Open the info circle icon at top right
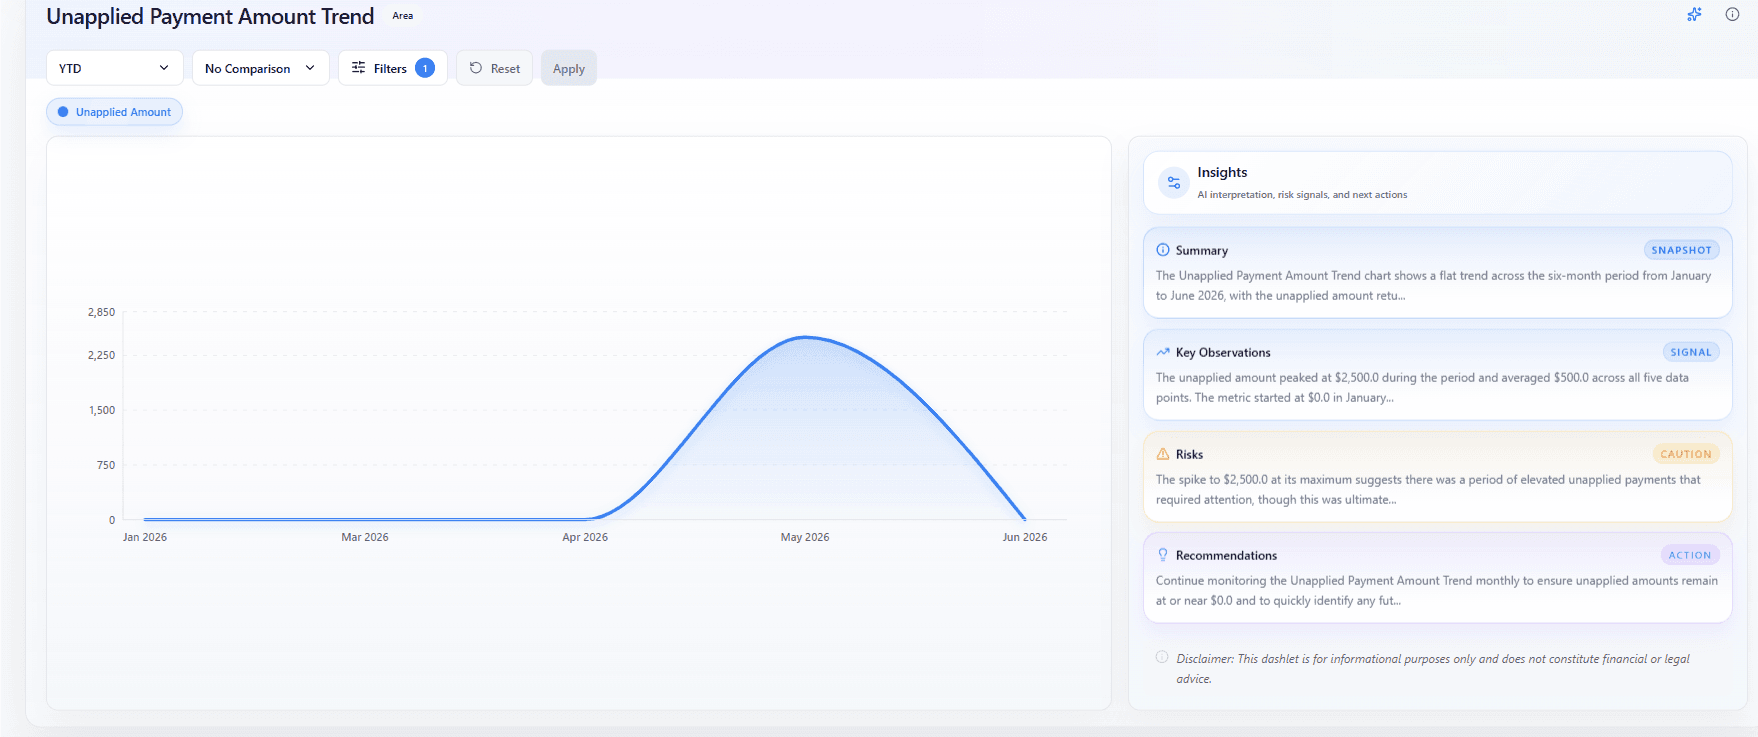Image resolution: width=1758 pixels, height=737 pixels. 1732,14
